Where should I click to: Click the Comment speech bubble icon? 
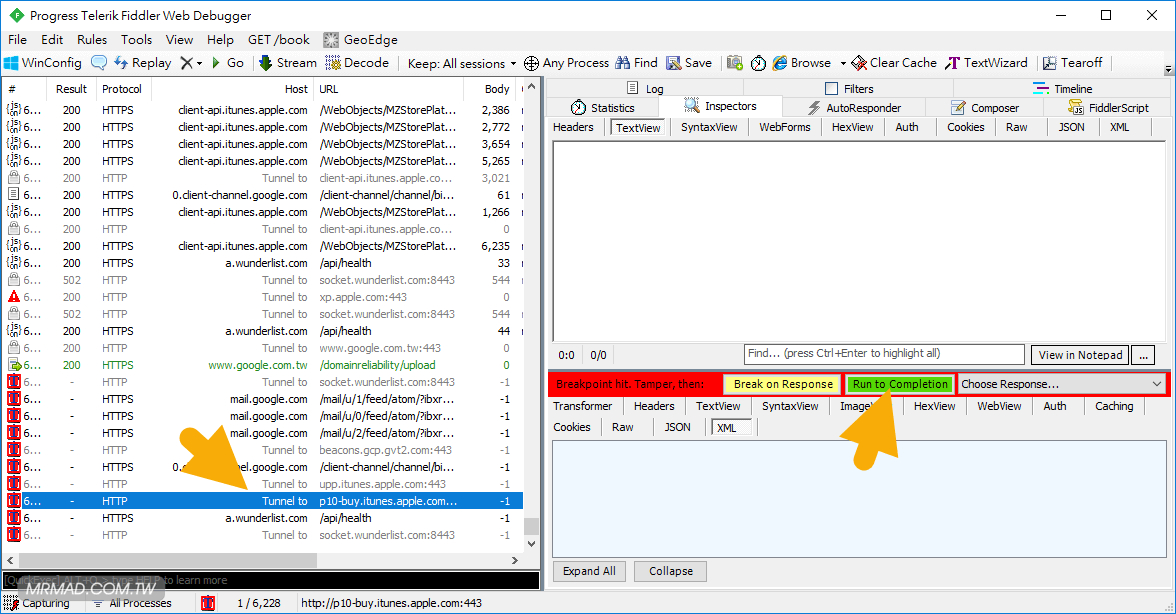coord(99,63)
